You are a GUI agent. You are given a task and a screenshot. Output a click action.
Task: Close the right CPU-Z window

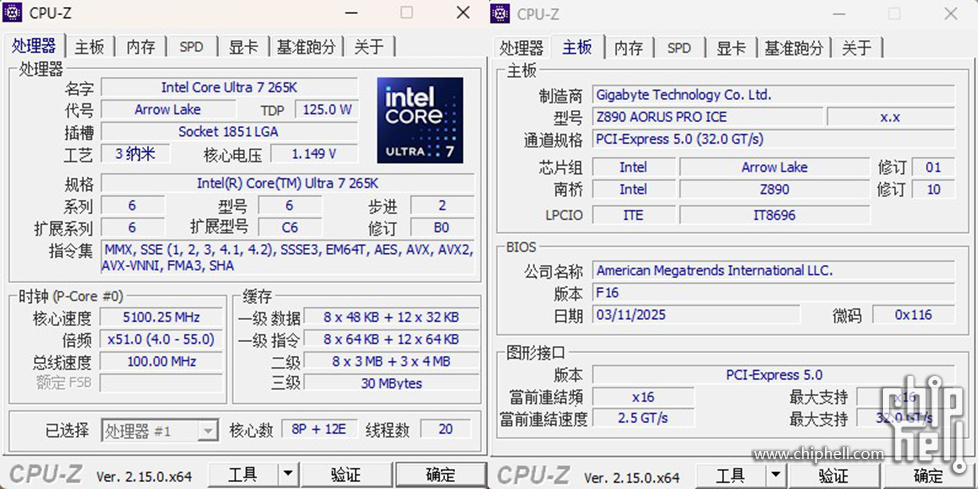click(x=951, y=14)
